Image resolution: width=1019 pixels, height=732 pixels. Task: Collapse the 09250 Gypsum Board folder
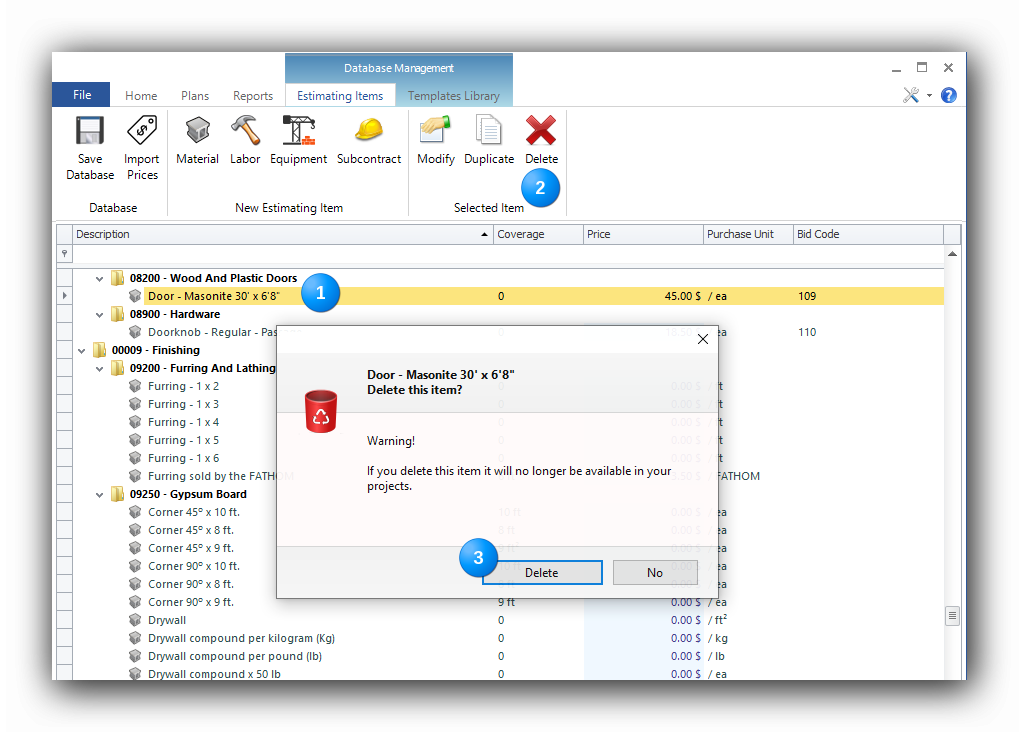[100, 495]
